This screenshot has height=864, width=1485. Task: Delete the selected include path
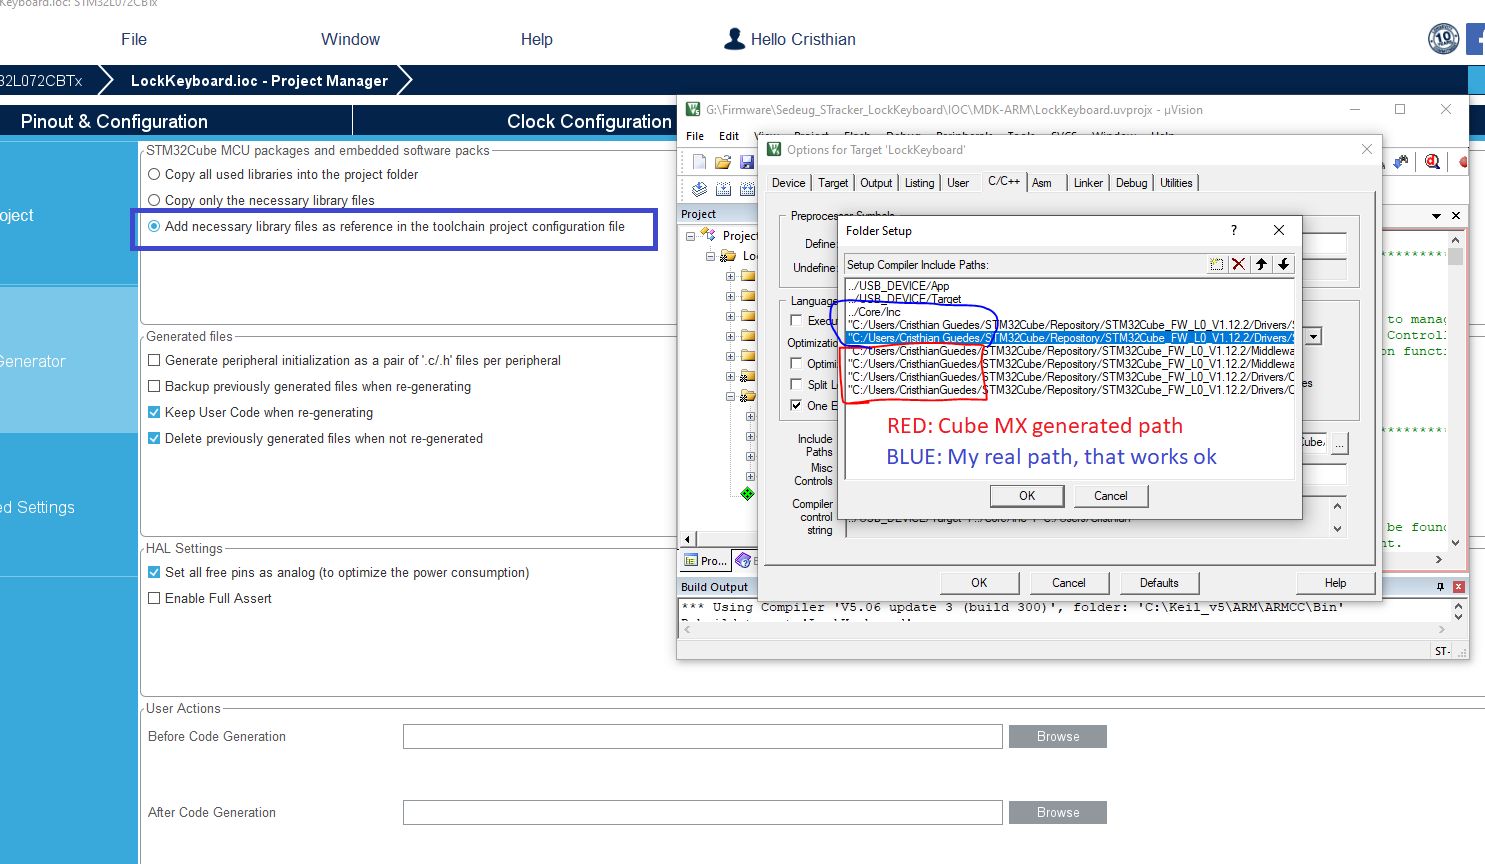[1239, 264]
